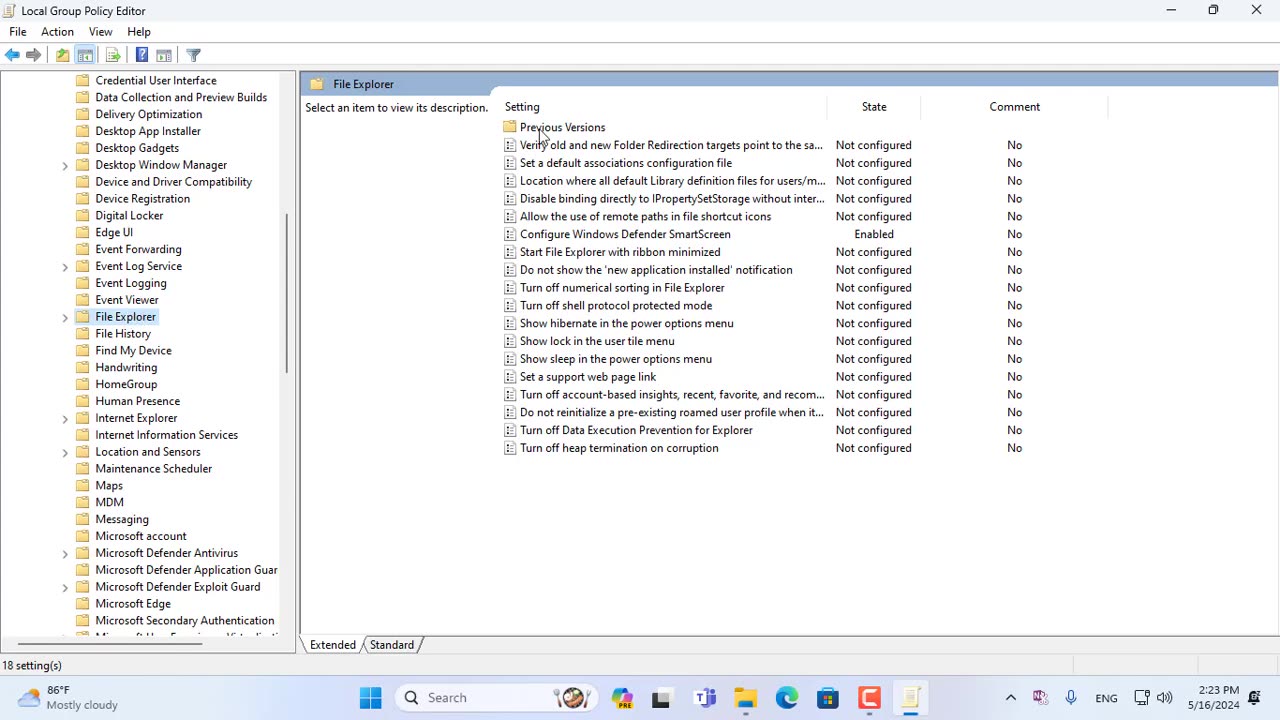
Task: Click the policy icon beside Turn off heap termination
Action: (x=510, y=448)
